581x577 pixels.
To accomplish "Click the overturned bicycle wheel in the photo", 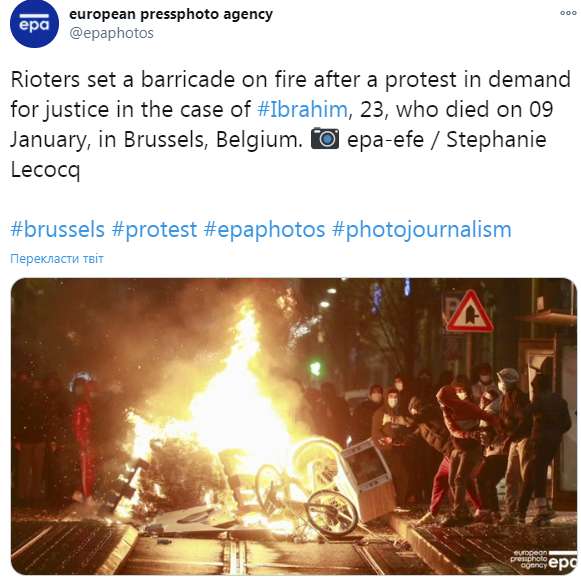I will (x=332, y=513).
